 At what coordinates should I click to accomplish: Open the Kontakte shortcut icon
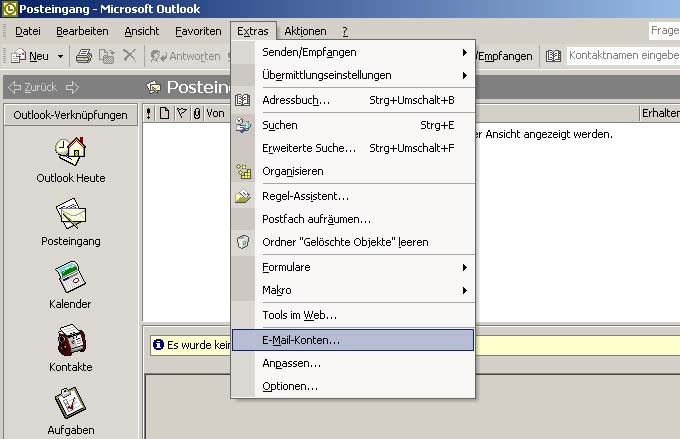[71, 340]
